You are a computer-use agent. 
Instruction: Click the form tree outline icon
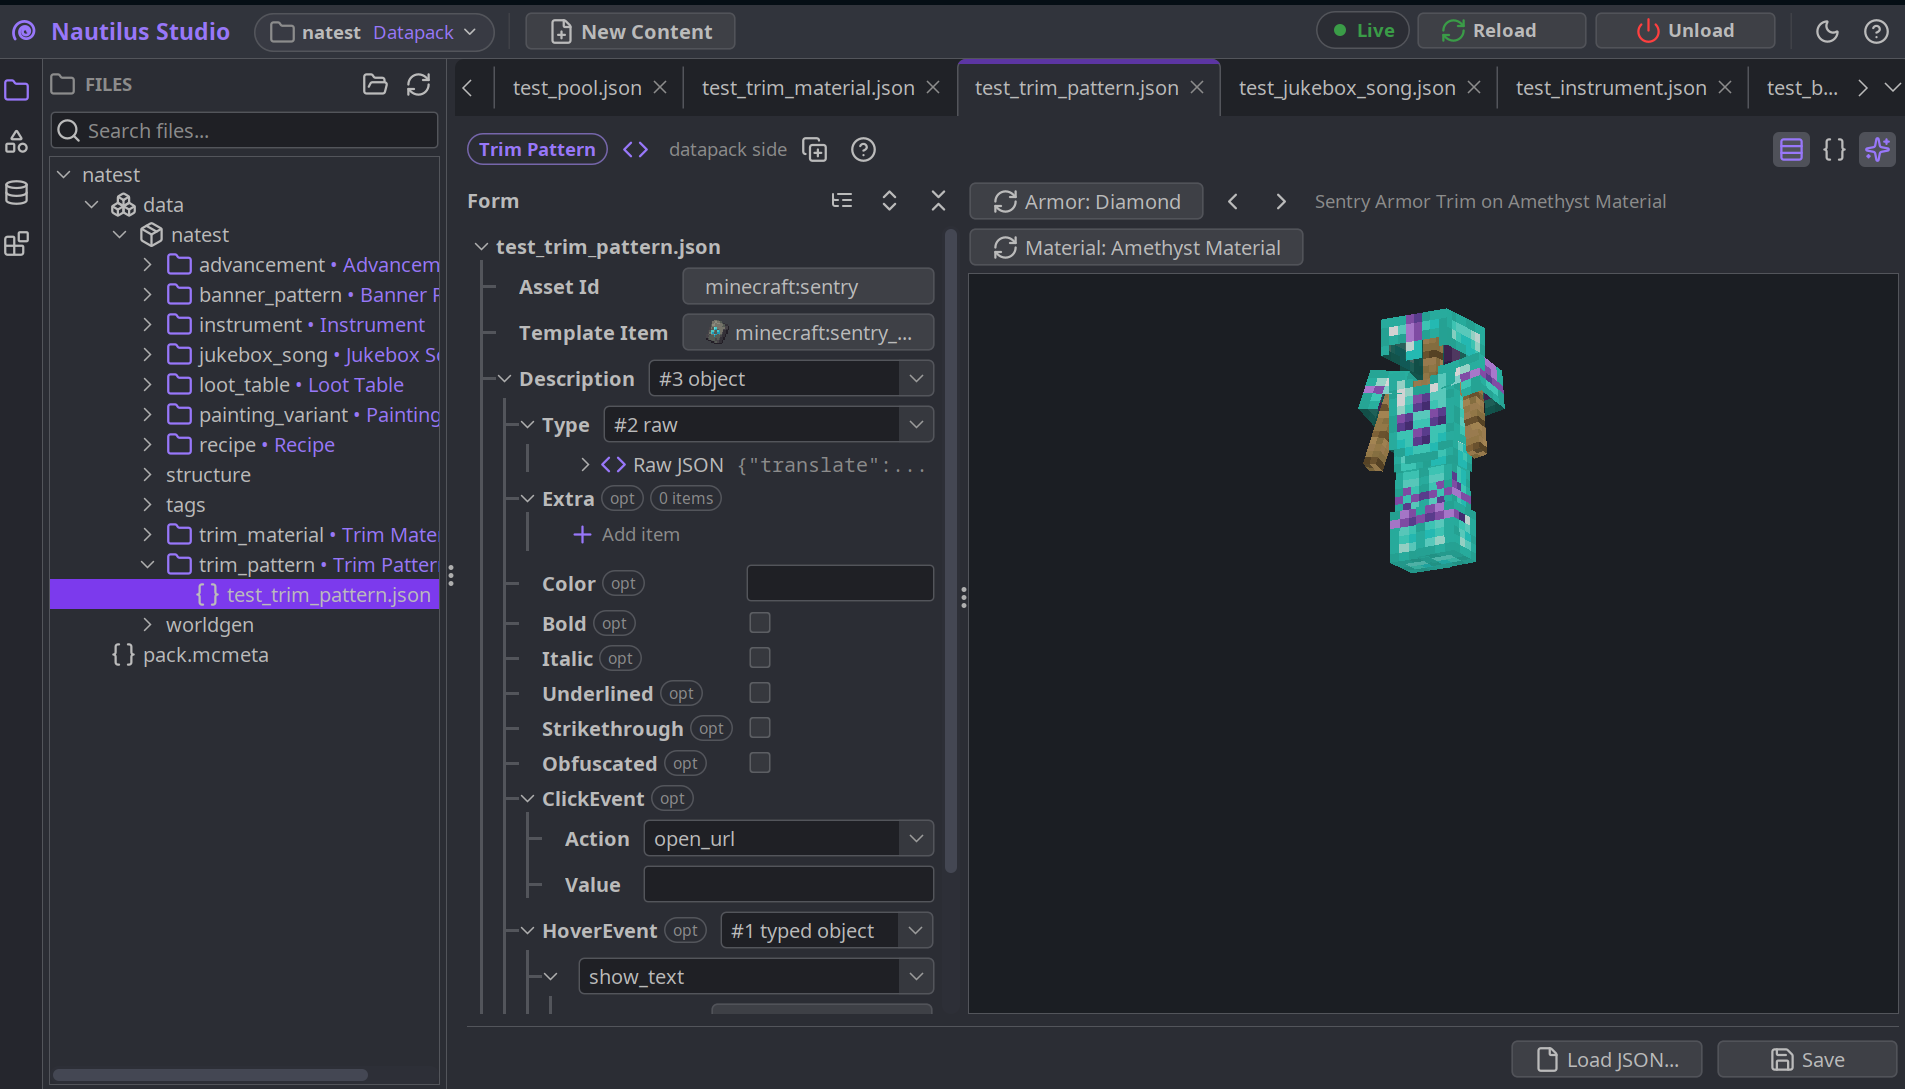click(842, 201)
